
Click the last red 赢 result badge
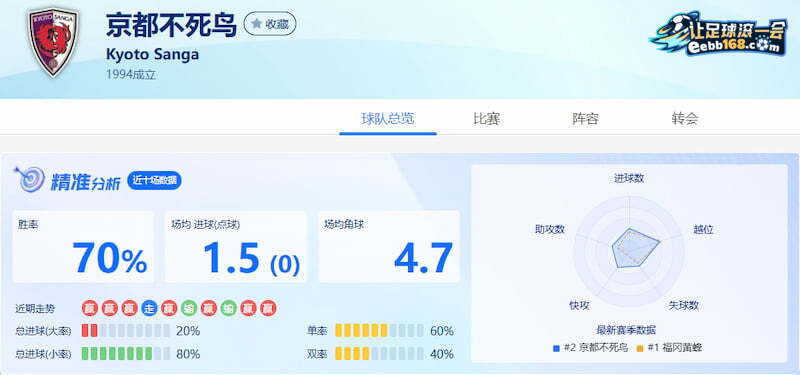pos(268,309)
